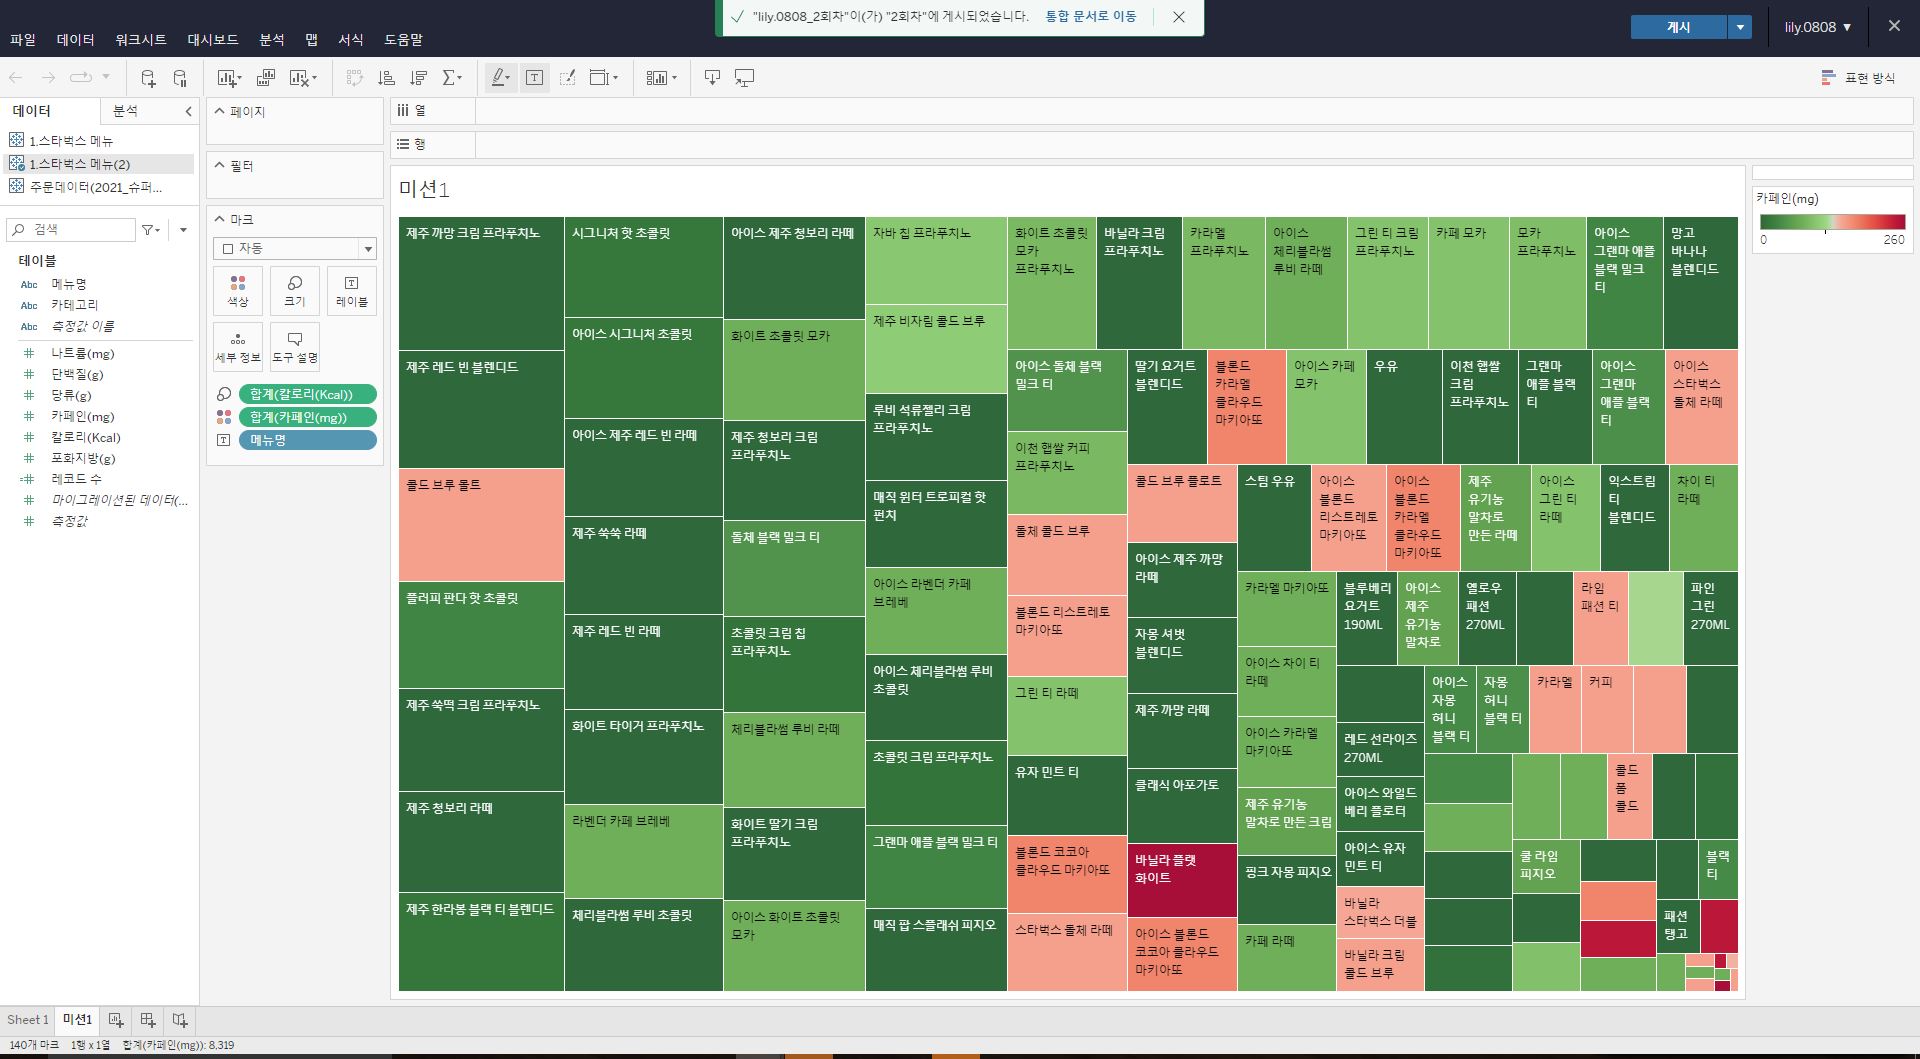Toggle pause auto updates icon
Screen dimensions: 1920x1059
(180, 78)
